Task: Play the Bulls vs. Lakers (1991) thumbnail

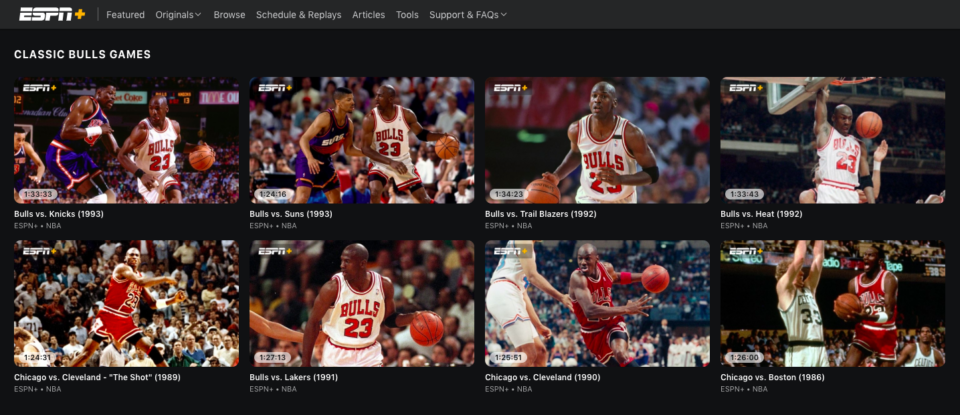Action: [362, 304]
